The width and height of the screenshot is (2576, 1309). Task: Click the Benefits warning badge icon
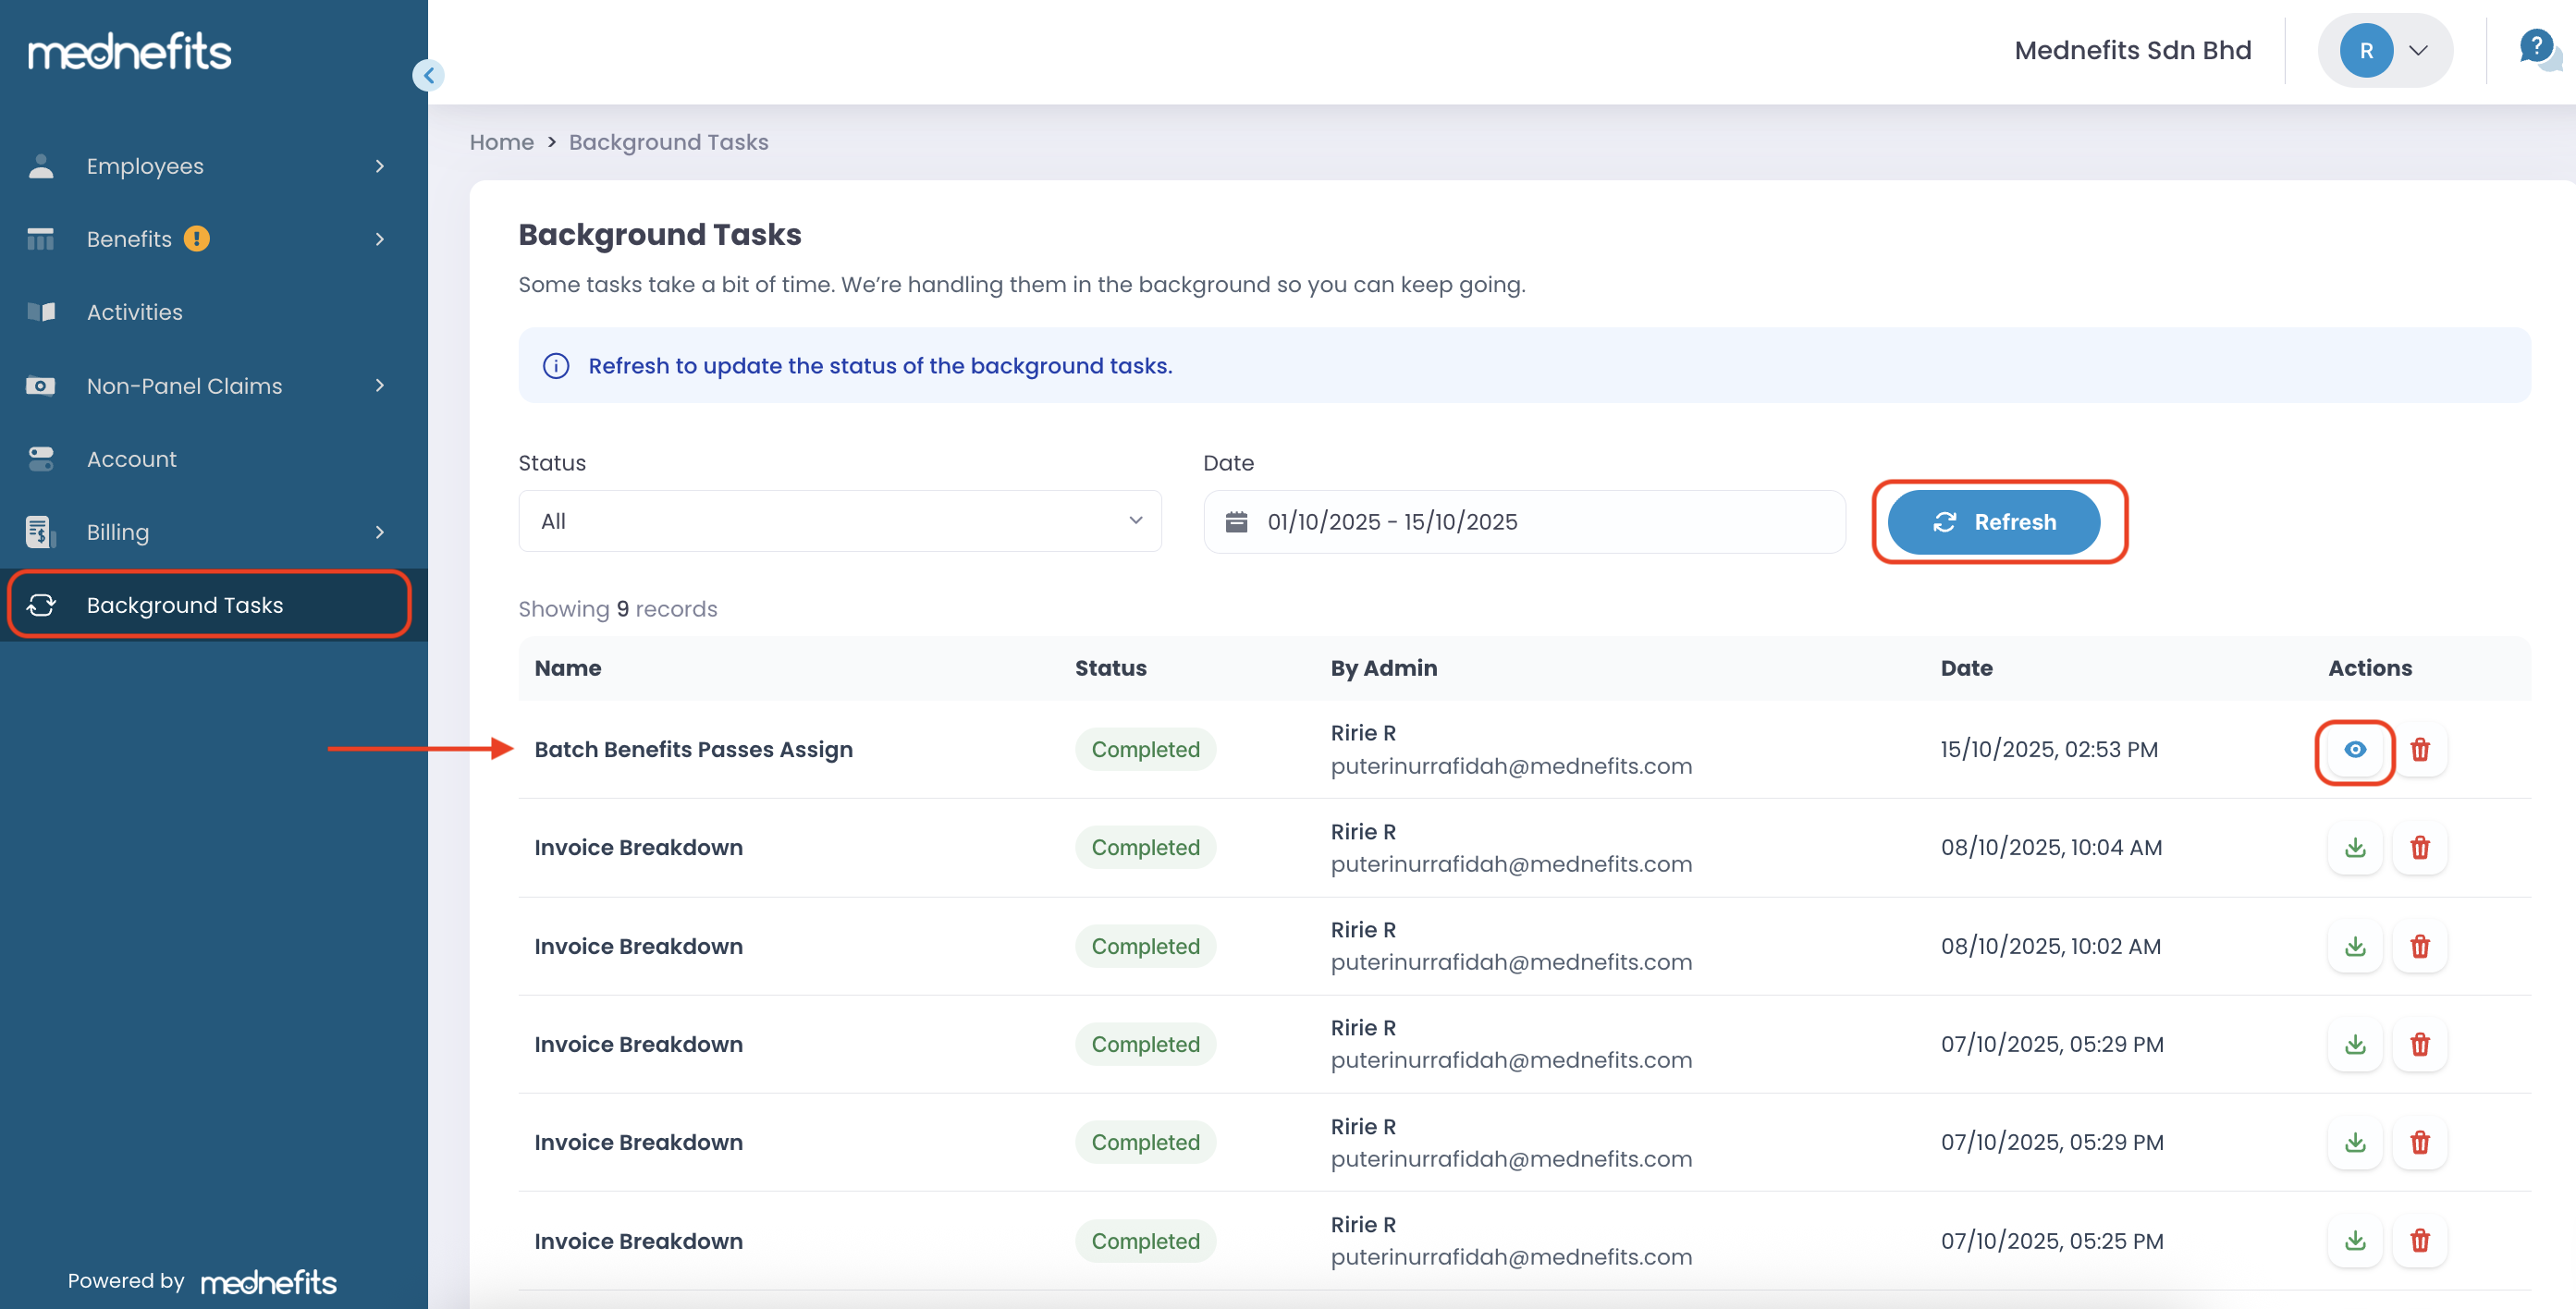click(x=197, y=239)
